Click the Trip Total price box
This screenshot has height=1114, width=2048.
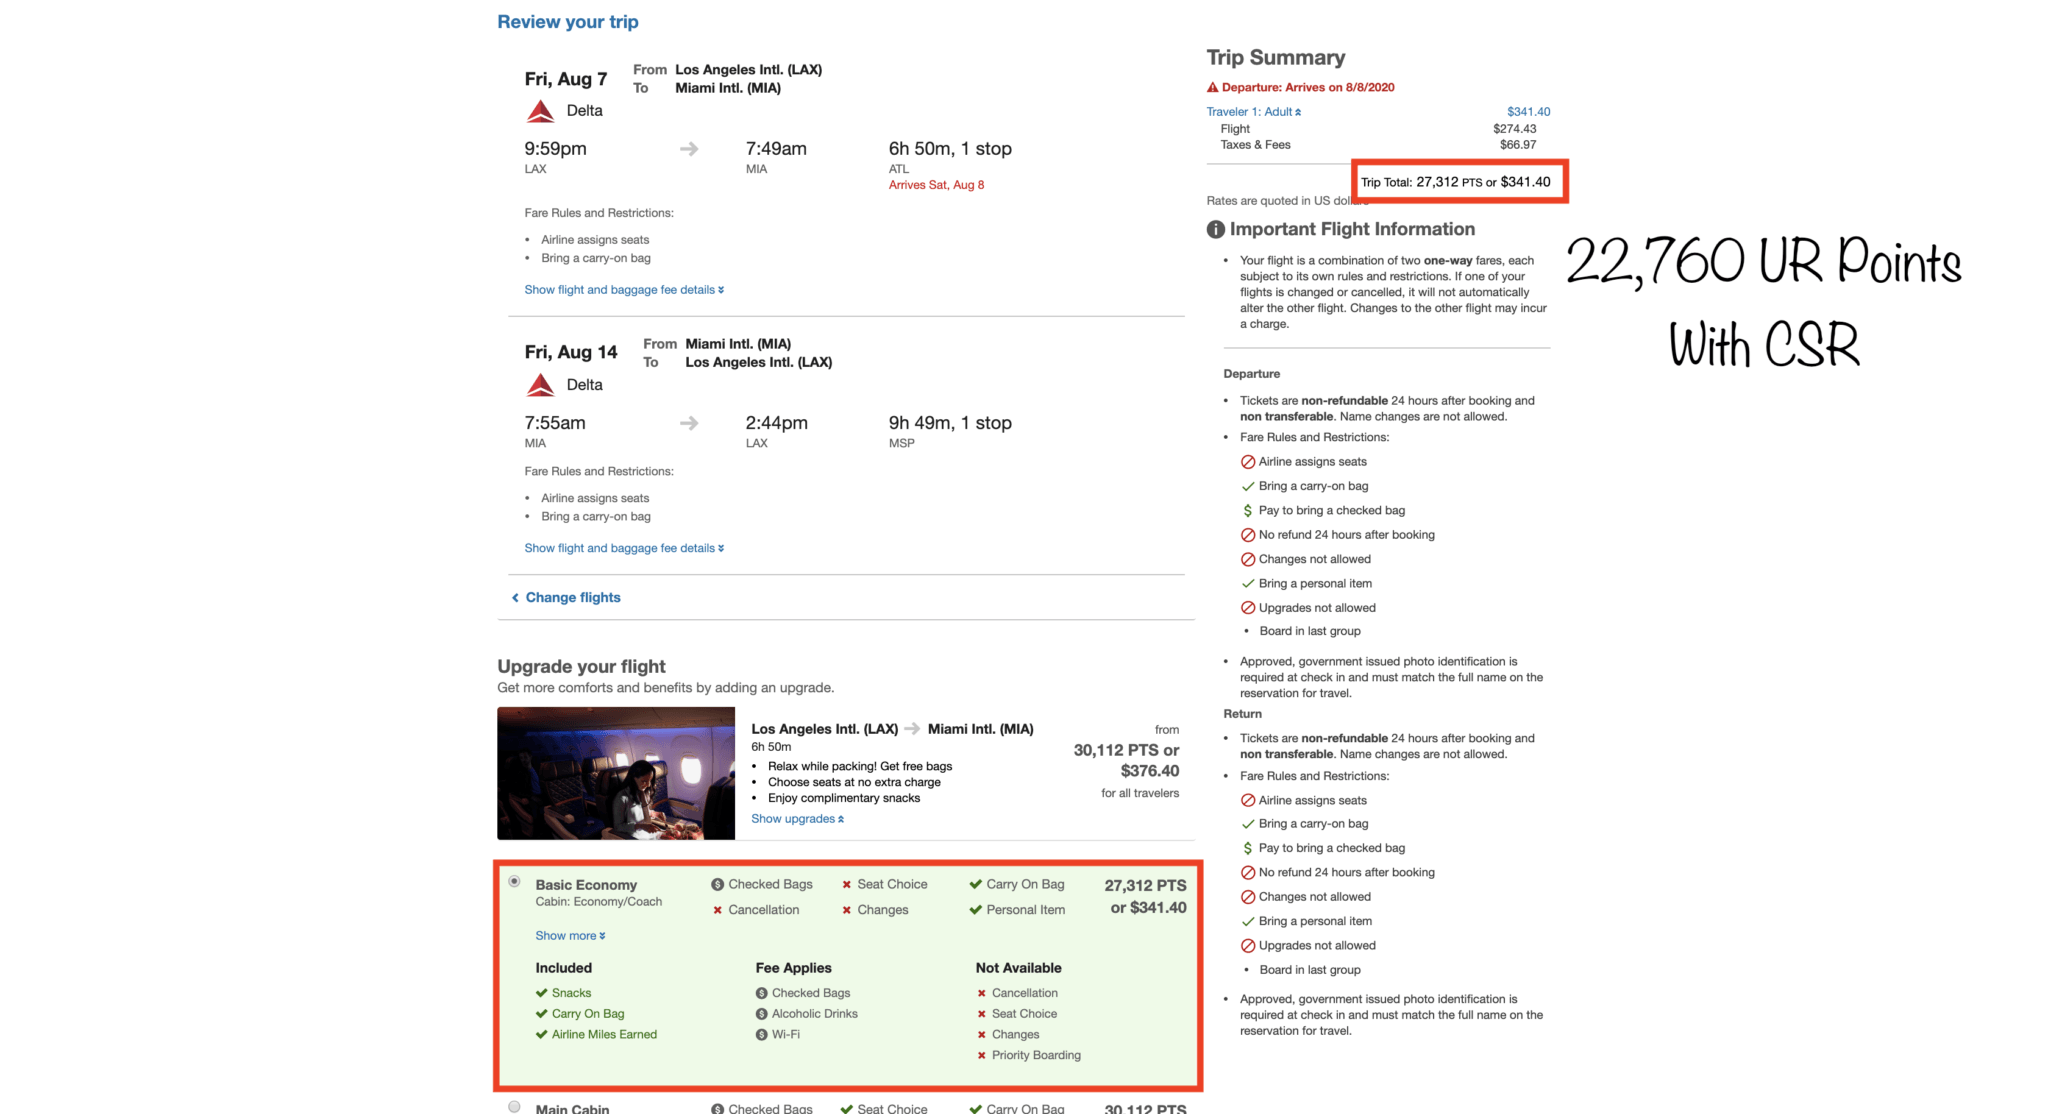pyautogui.click(x=1458, y=182)
